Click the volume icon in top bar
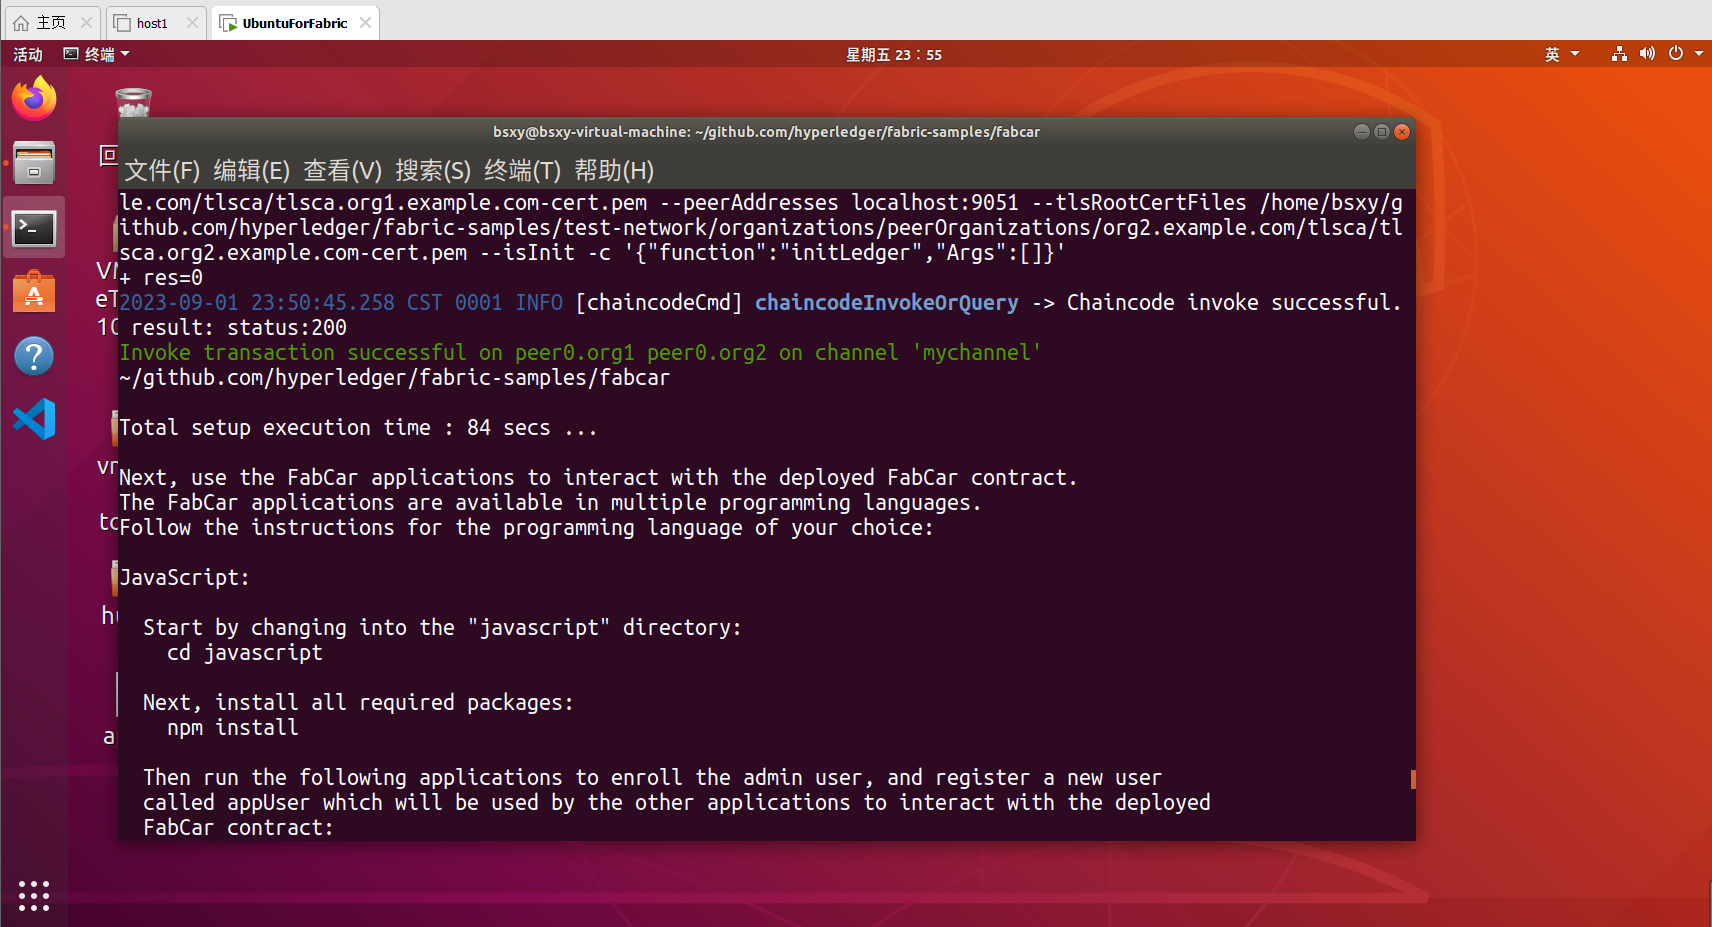The image size is (1712, 927). pos(1647,54)
